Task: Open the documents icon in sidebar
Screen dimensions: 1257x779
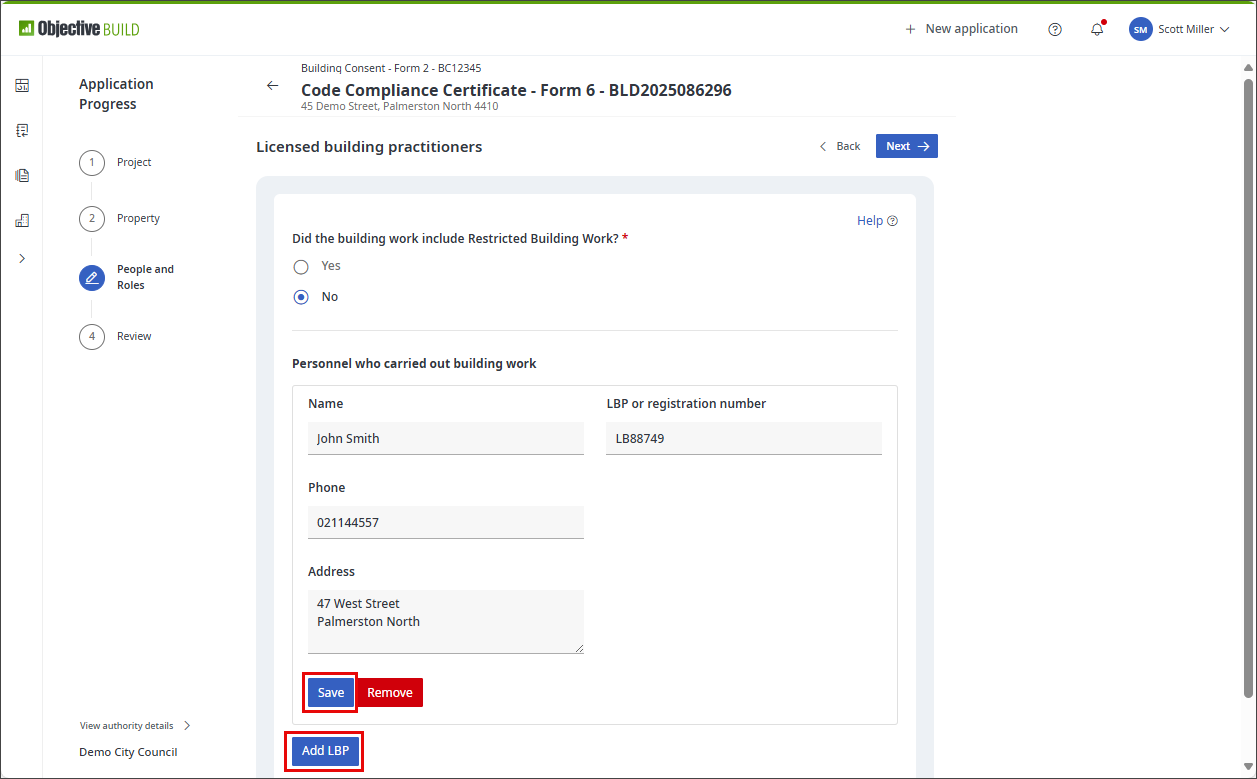Action: 22,175
